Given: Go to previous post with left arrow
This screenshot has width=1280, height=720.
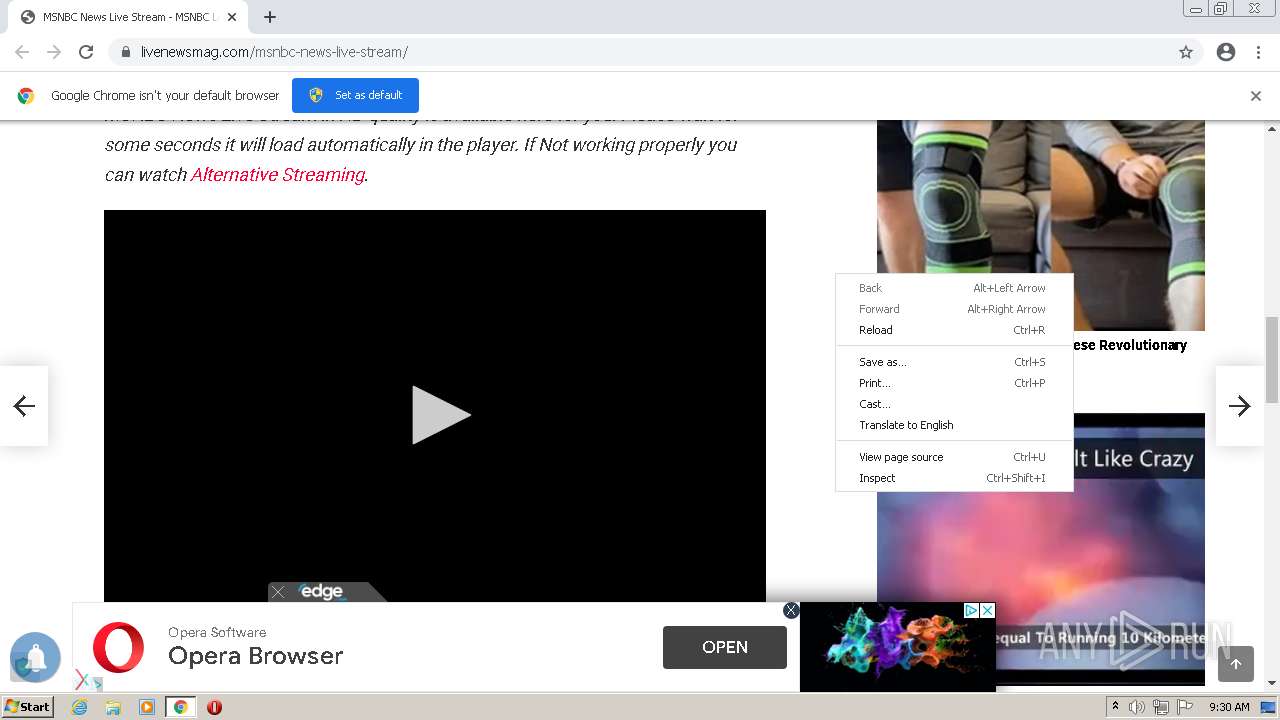Looking at the screenshot, I should pyautogui.click(x=24, y=405).
